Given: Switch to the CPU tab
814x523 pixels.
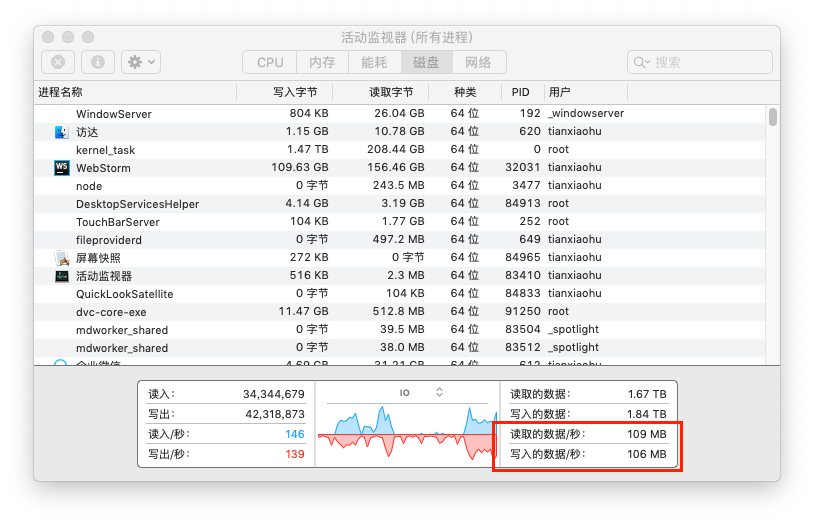Looking at the screenshot, I should [x=270, y=62].
